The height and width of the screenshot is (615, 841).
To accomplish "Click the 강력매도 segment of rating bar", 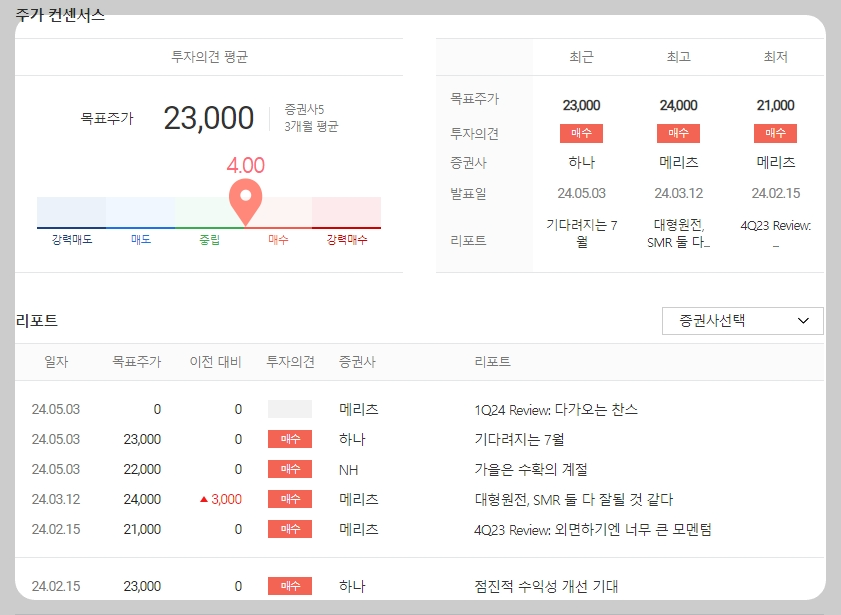I will [71, 213].
